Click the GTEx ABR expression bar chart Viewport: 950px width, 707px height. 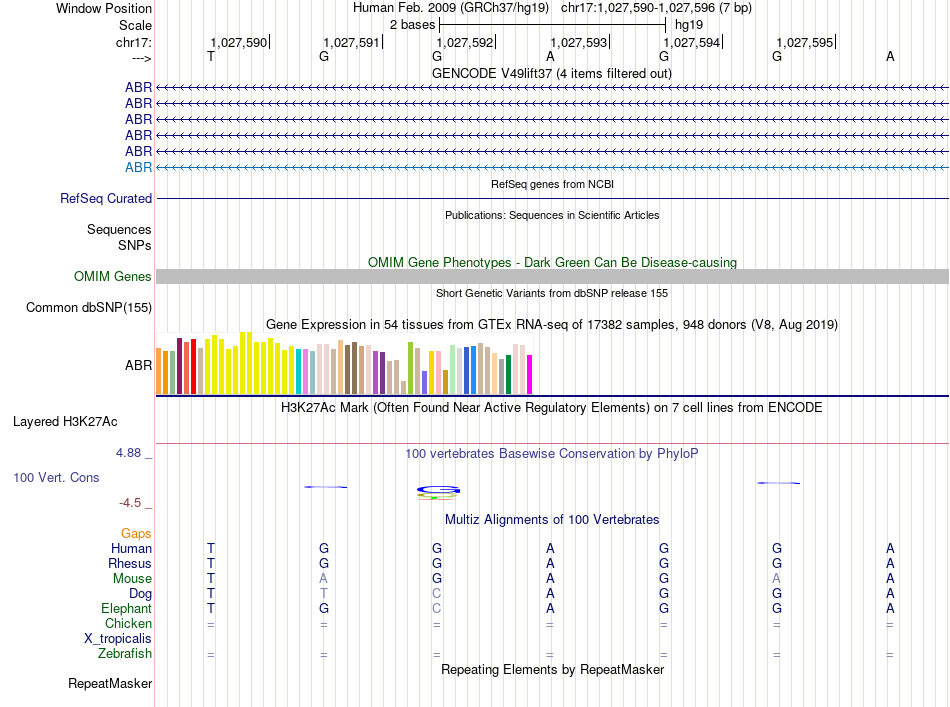click(344, 363)
